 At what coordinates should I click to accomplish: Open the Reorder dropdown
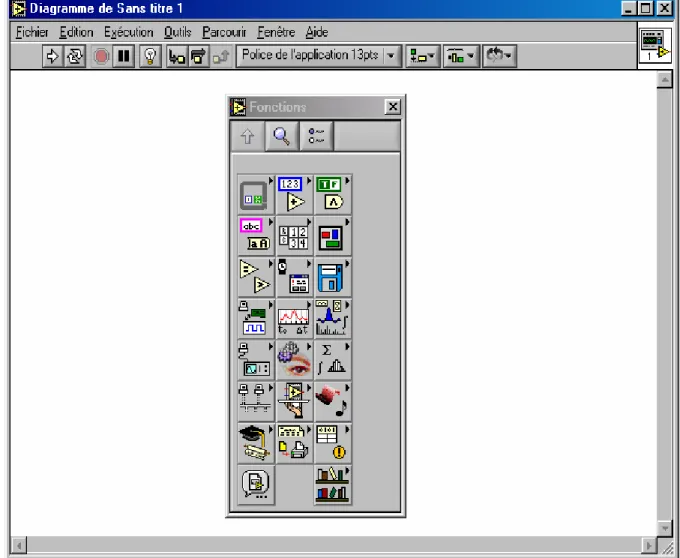pyautogui.click(x=499, y=56)
